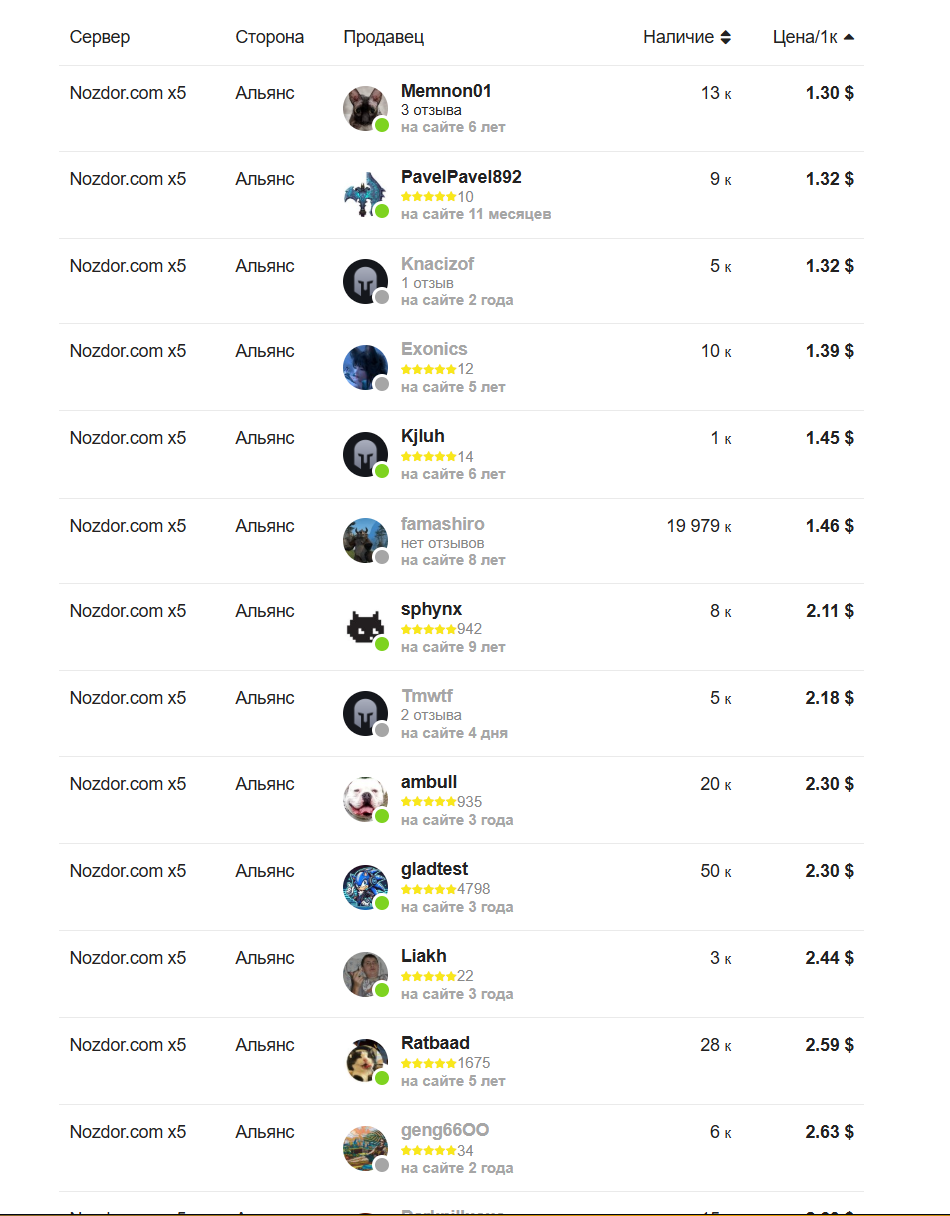Open seller Kjluh's profile name
Screen dimensions: 950x1216
click(423, 436)
